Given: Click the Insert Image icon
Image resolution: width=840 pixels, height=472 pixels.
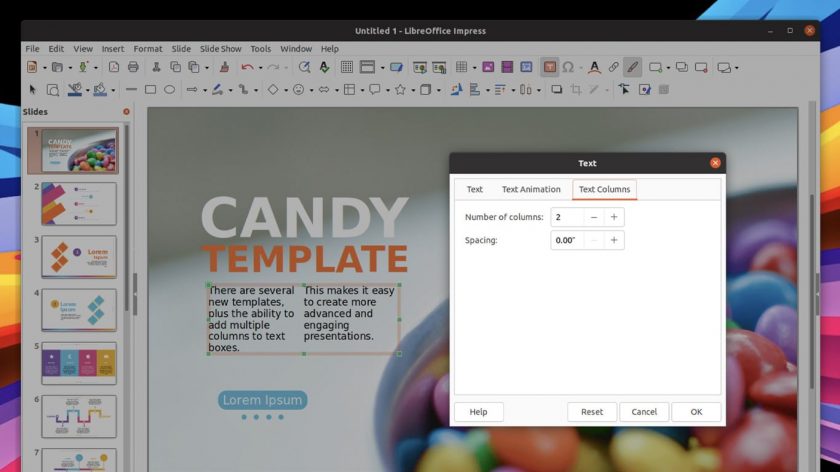Looking at the screenshot, I should point(488,67).
